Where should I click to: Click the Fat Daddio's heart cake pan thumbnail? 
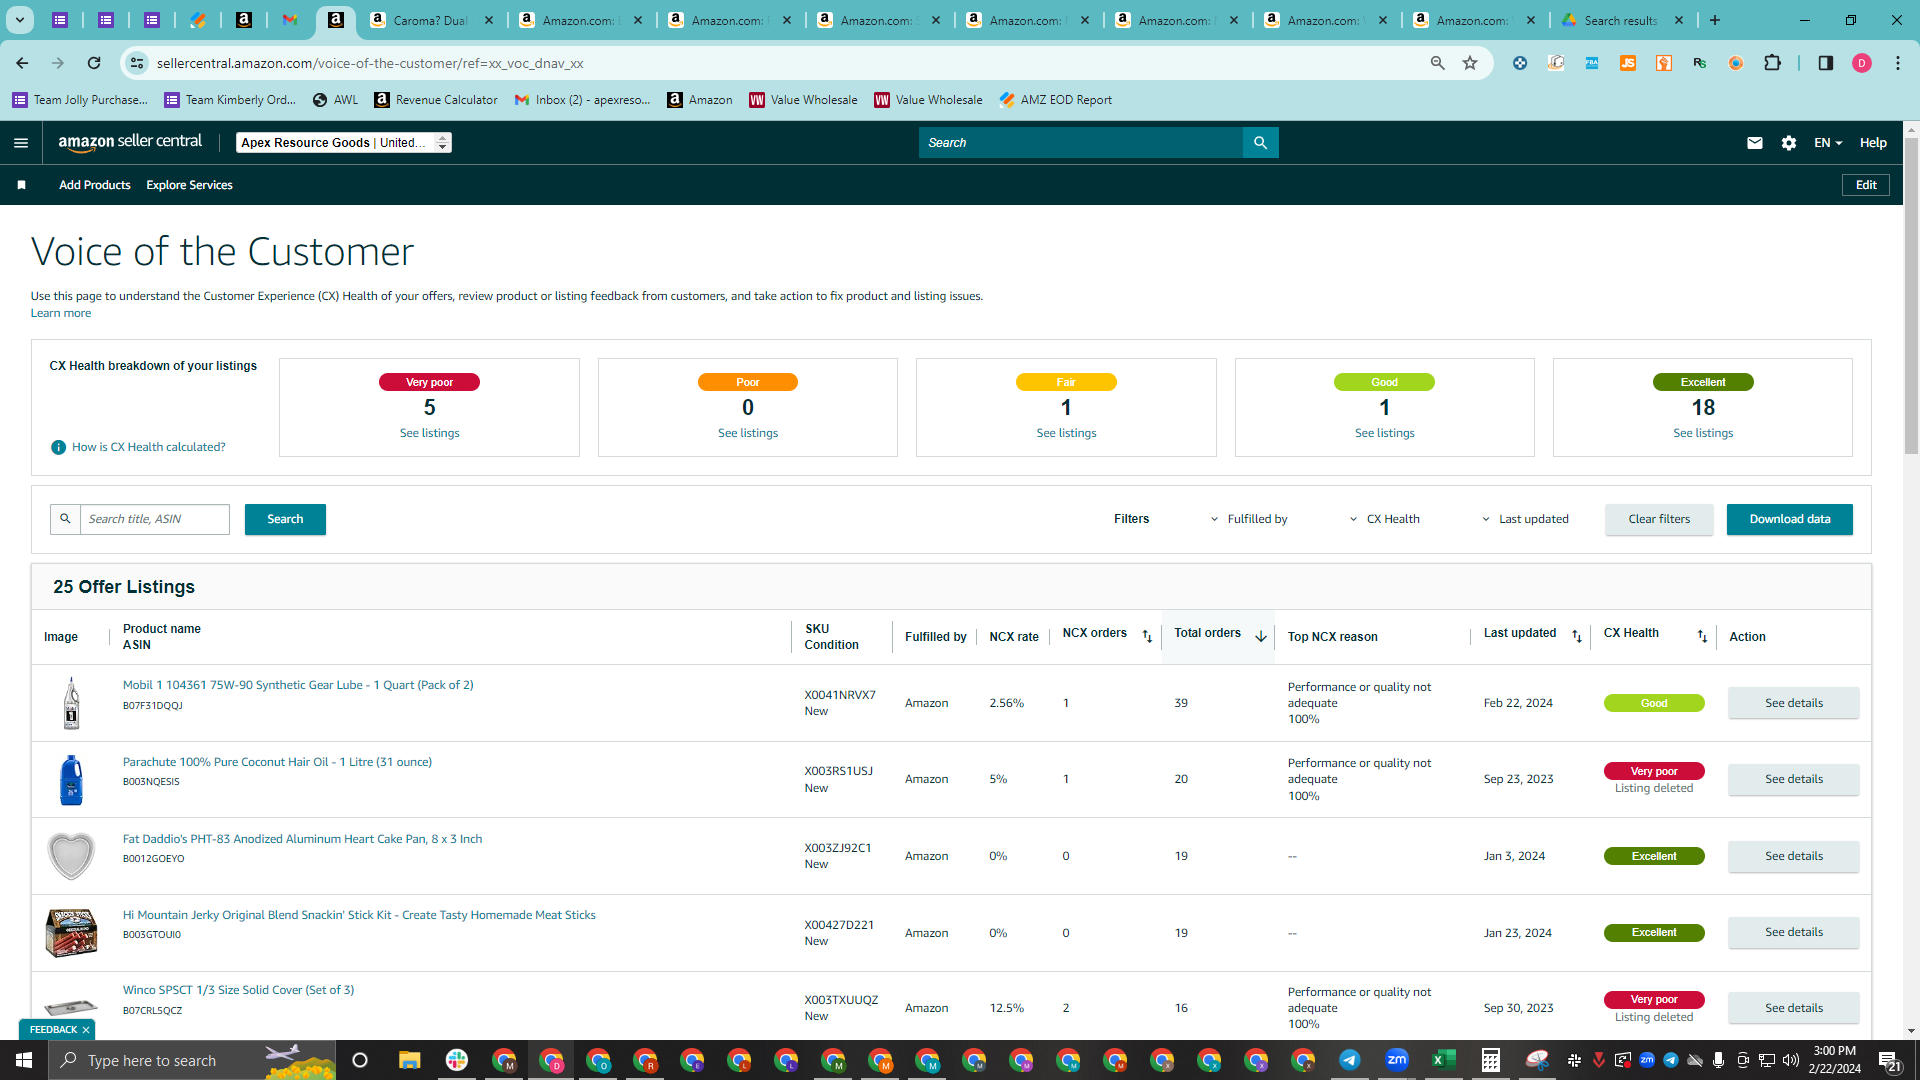71,856
